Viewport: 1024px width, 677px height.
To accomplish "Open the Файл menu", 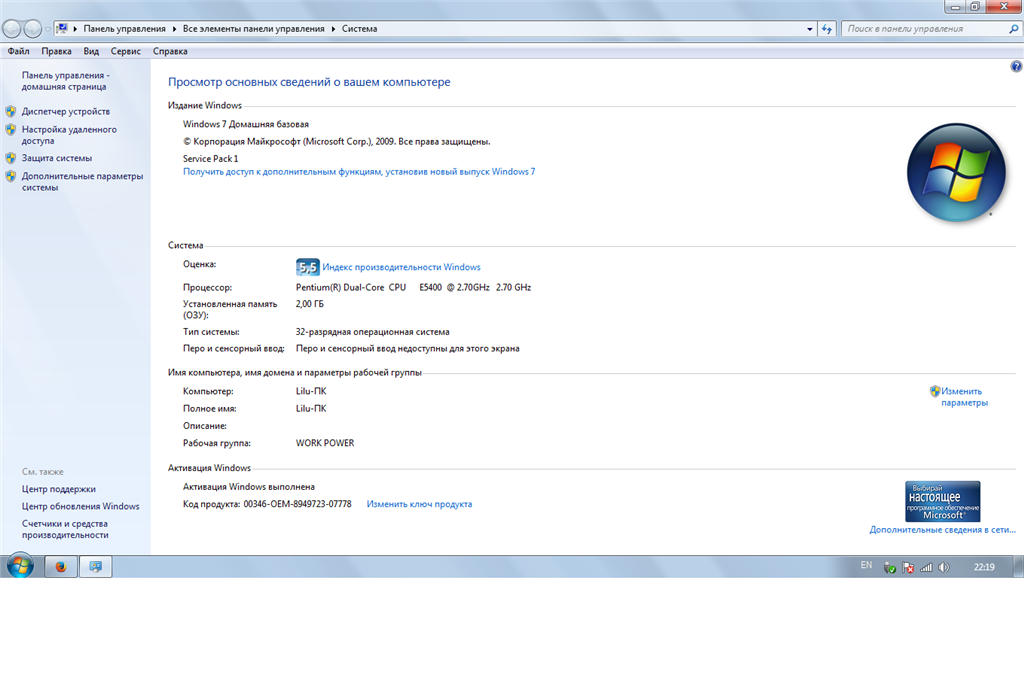I will pyautogui.click(x=18, y=51).
